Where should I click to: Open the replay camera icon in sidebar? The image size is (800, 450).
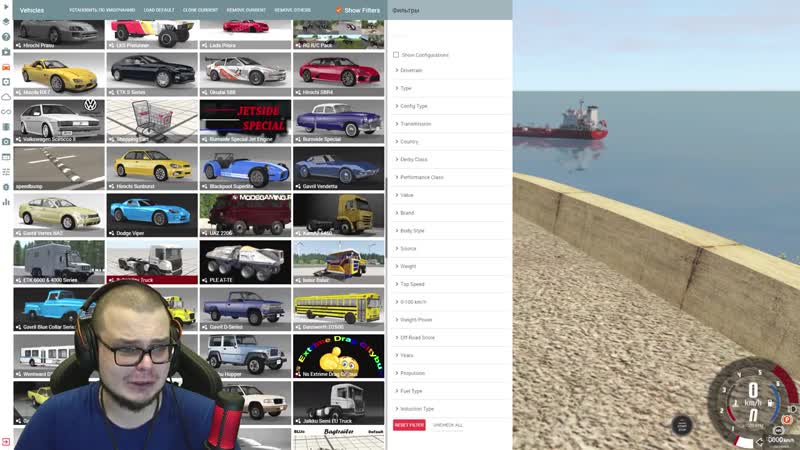6,52
